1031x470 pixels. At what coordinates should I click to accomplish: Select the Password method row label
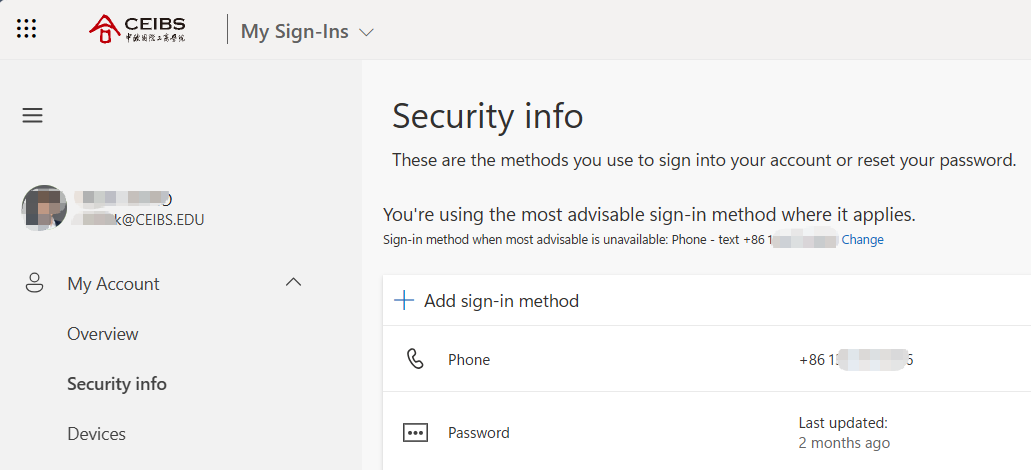[479, 433]
